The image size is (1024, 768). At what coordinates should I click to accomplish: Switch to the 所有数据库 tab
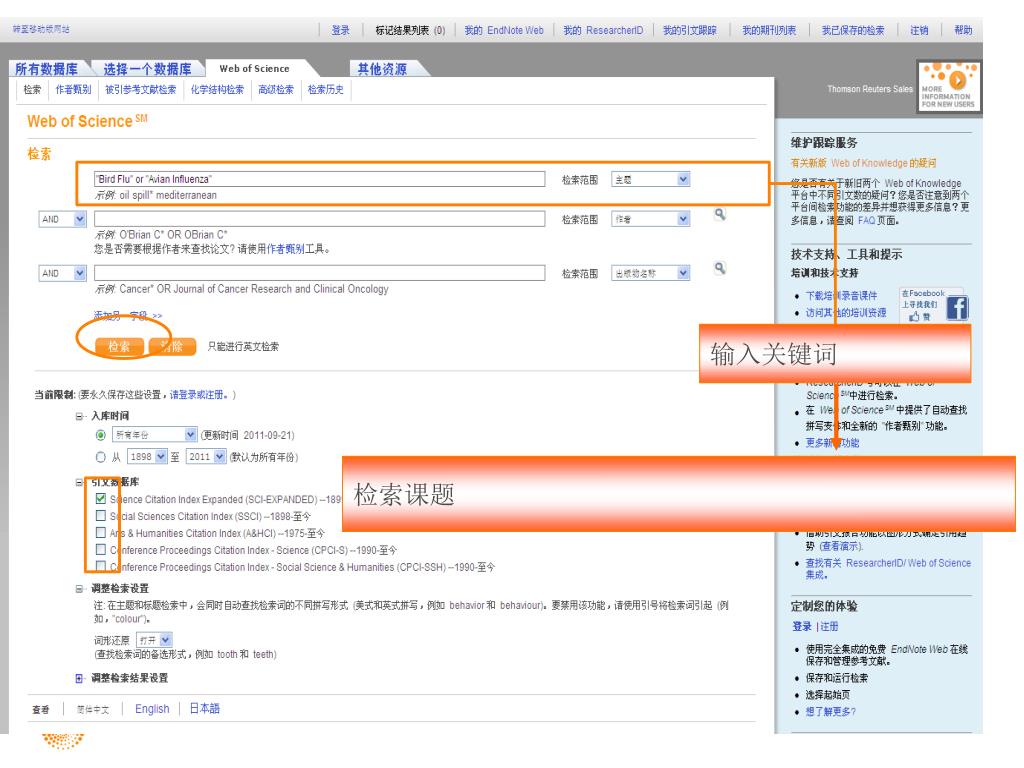point(46,69)
